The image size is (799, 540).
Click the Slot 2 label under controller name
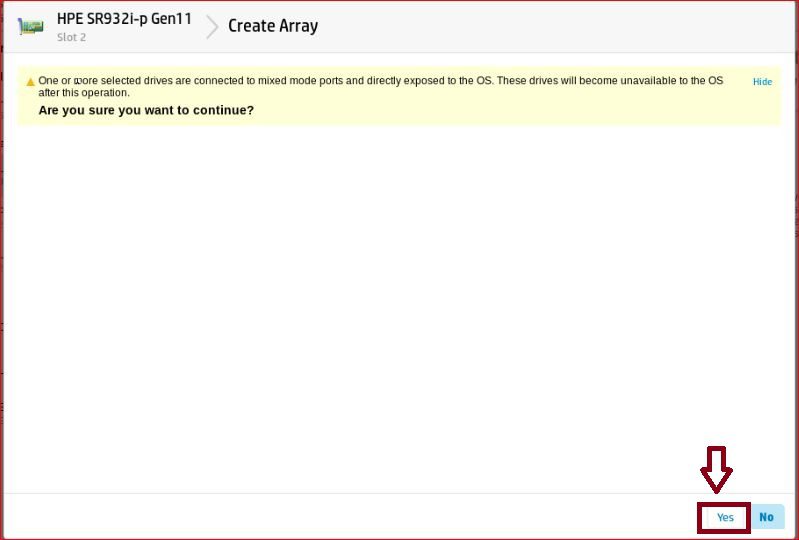pyautogui.click(x=71, y=38)
